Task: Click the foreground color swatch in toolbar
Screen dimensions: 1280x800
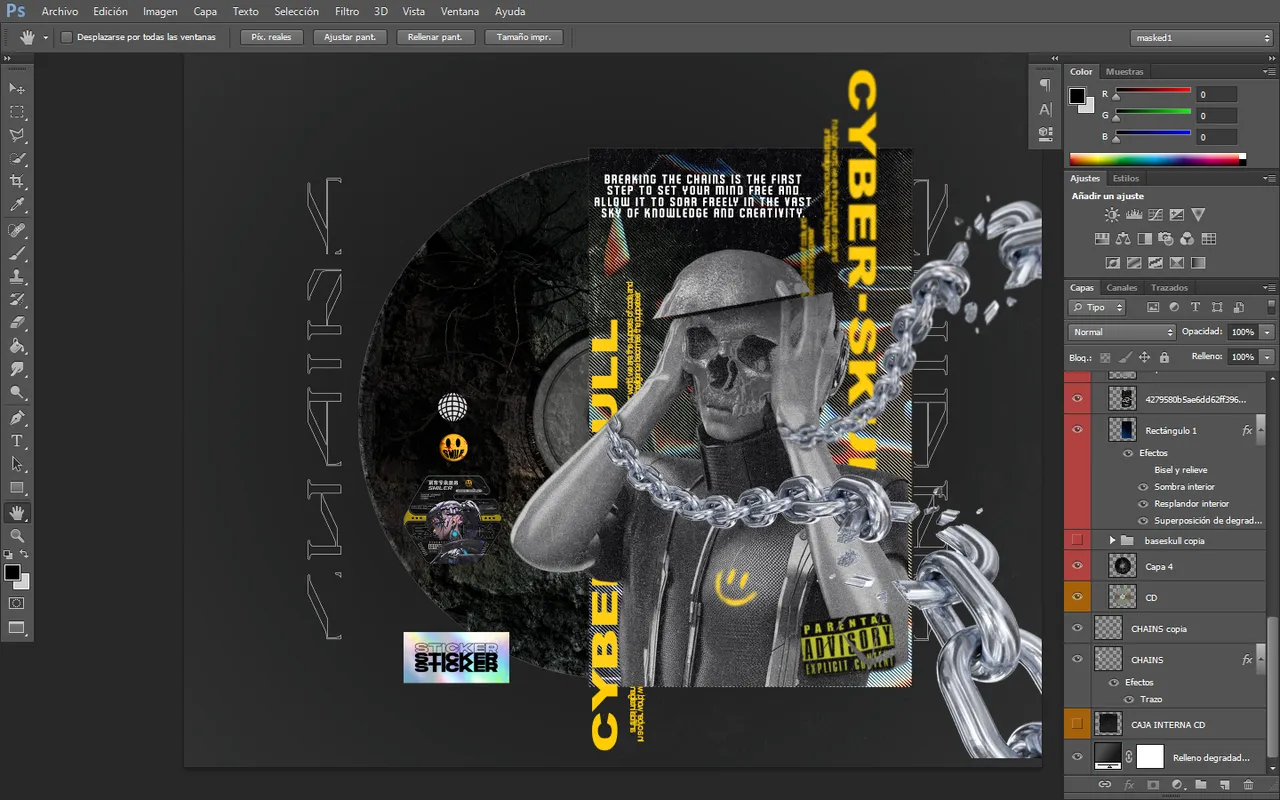Action: (x=12, y=573)
